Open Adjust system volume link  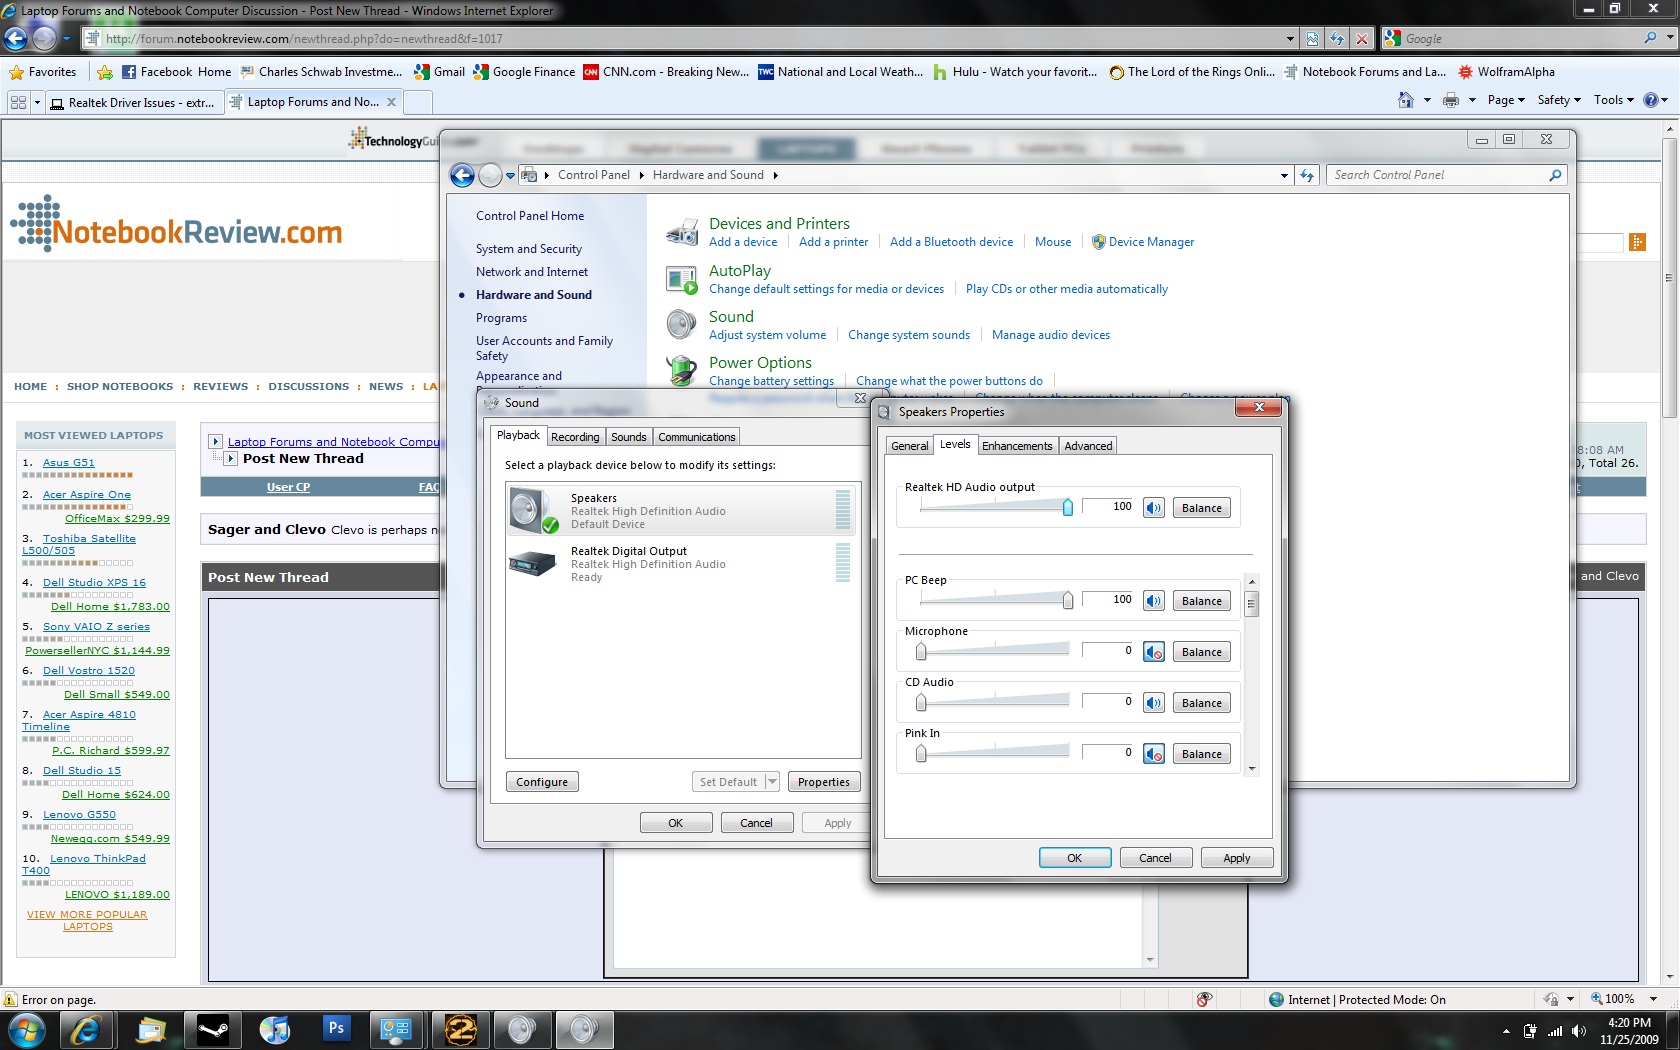point(768,335)
